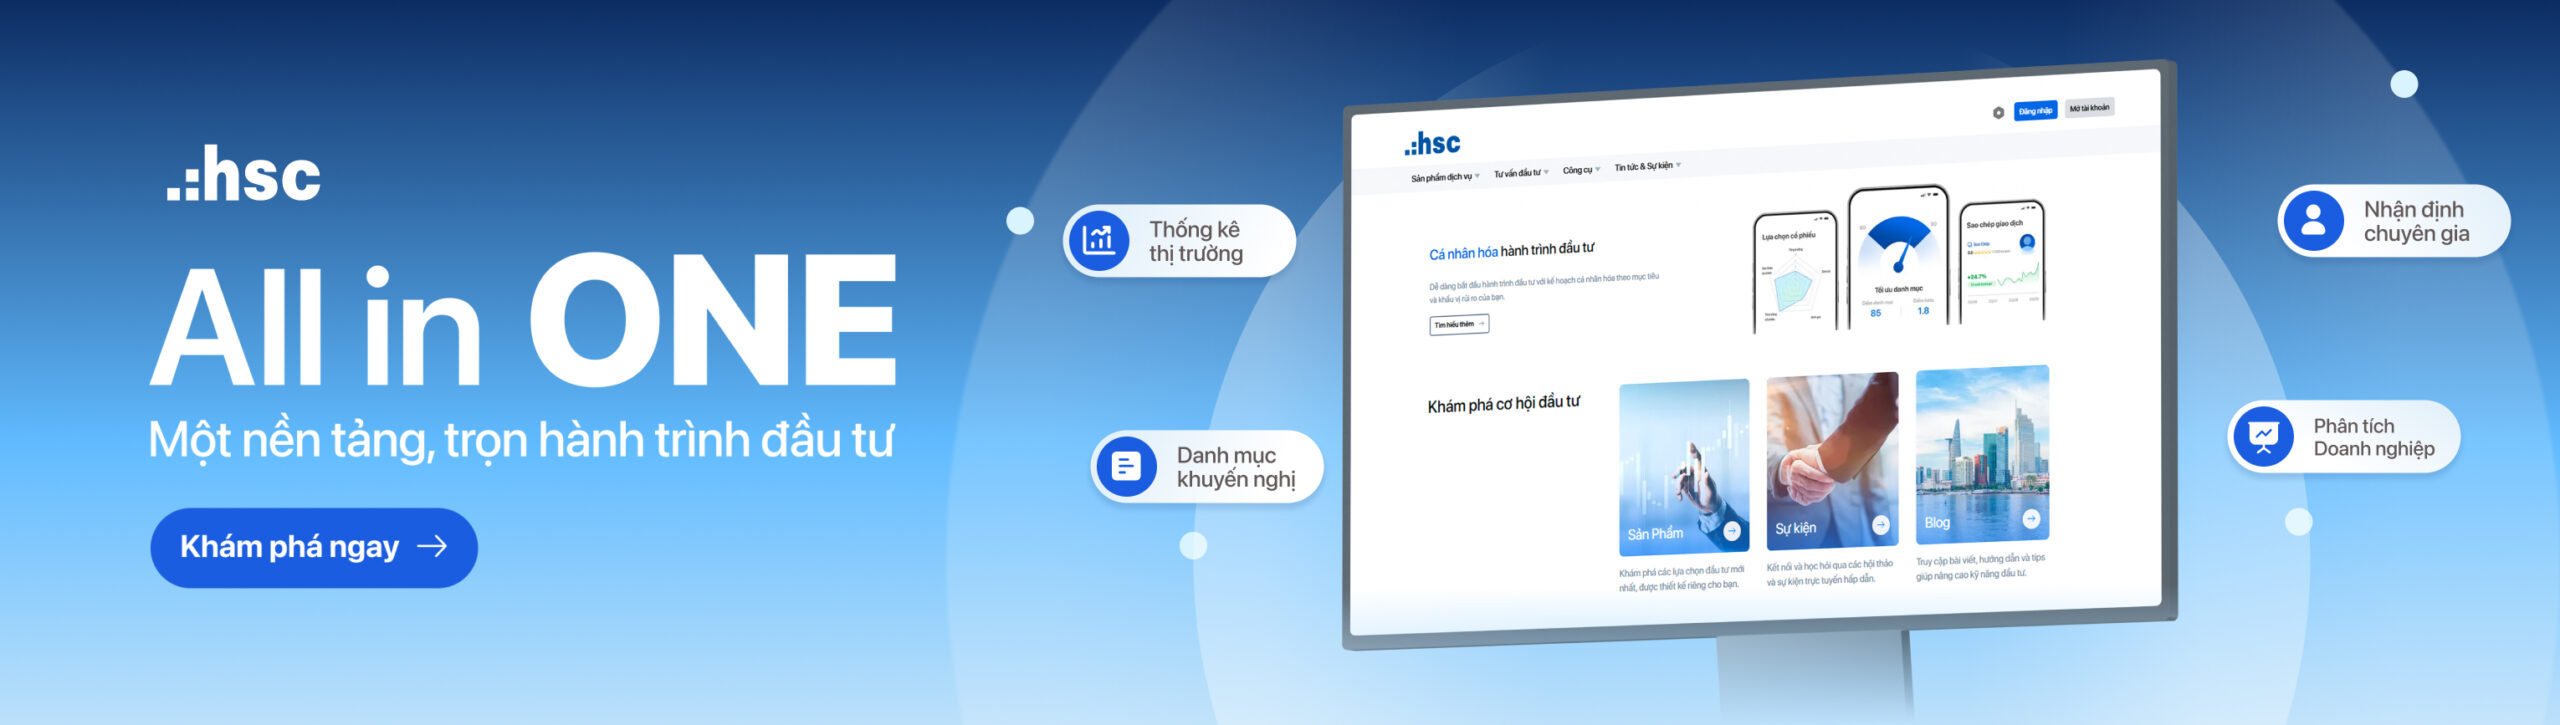Image resolution: width=2560 pixels, height=725 pixels.
Task: Click the arrow icon on Sản Phẩm card
Action: (x=1732, y=531)
